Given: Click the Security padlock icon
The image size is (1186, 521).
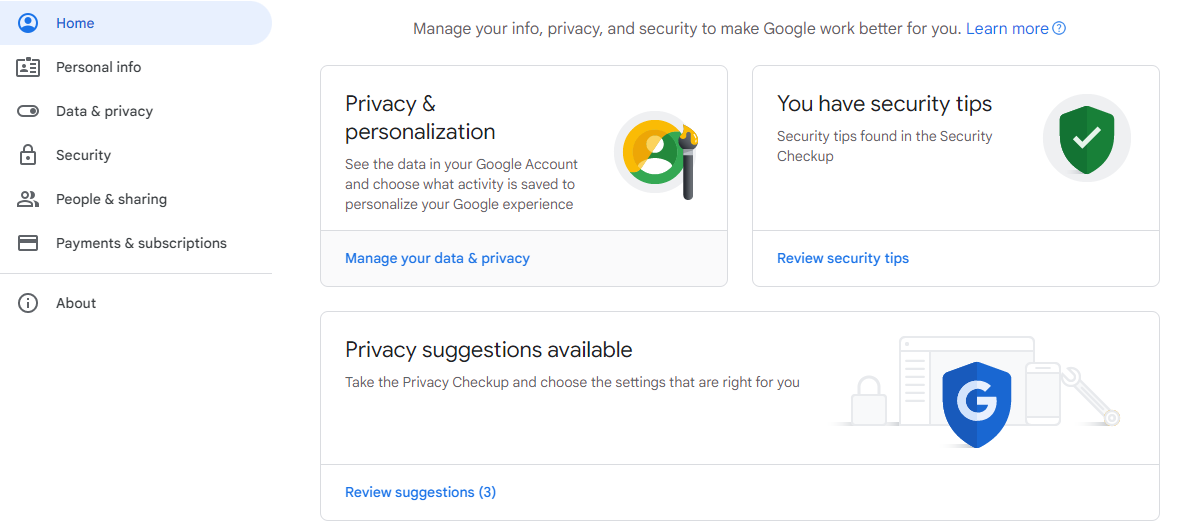Looking at the screenshot, I should pyautogui.click(x=28, y=155).
